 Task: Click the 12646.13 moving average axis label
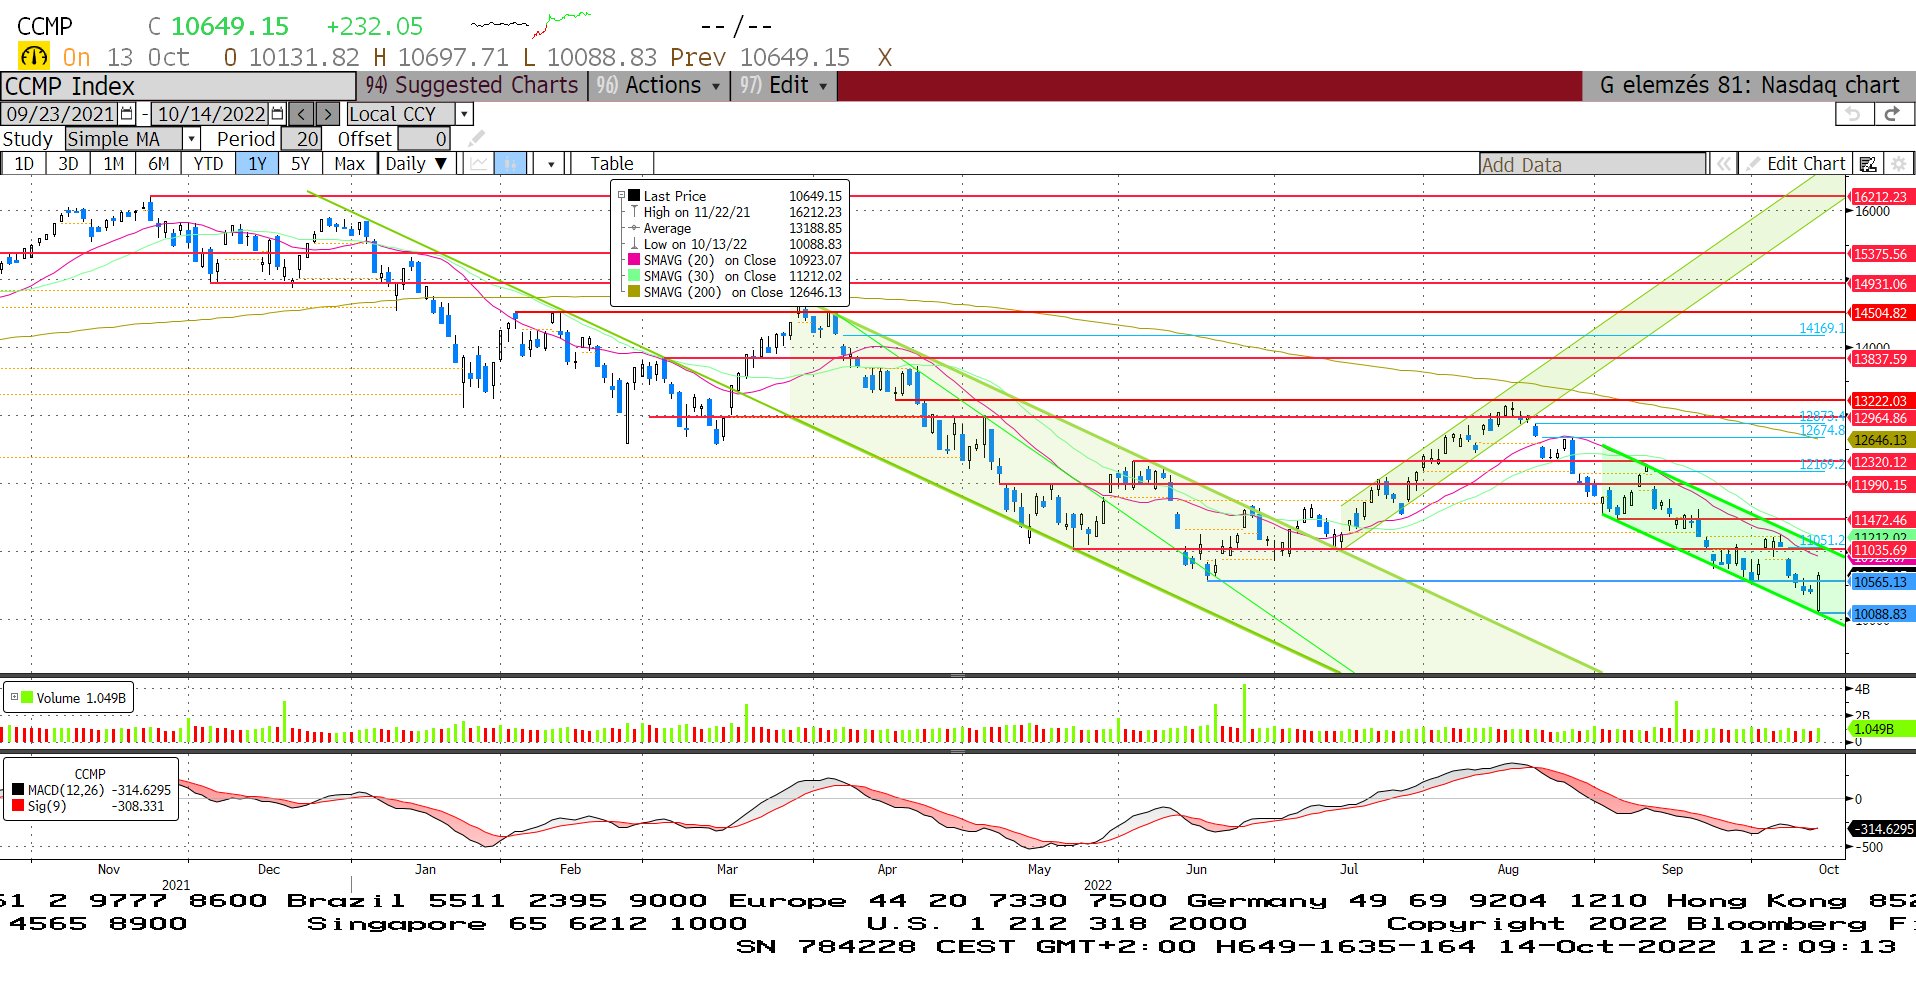1880,440
